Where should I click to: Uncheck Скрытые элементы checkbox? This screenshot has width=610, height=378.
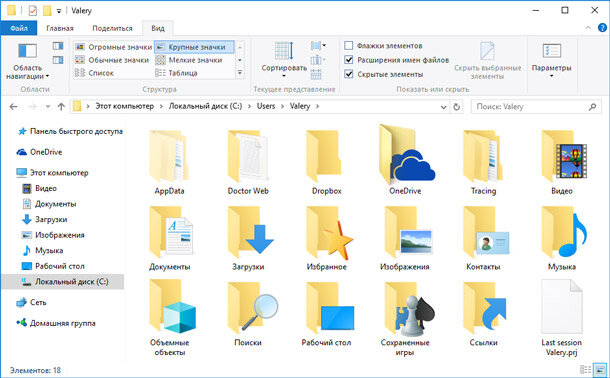click(349, 74)
